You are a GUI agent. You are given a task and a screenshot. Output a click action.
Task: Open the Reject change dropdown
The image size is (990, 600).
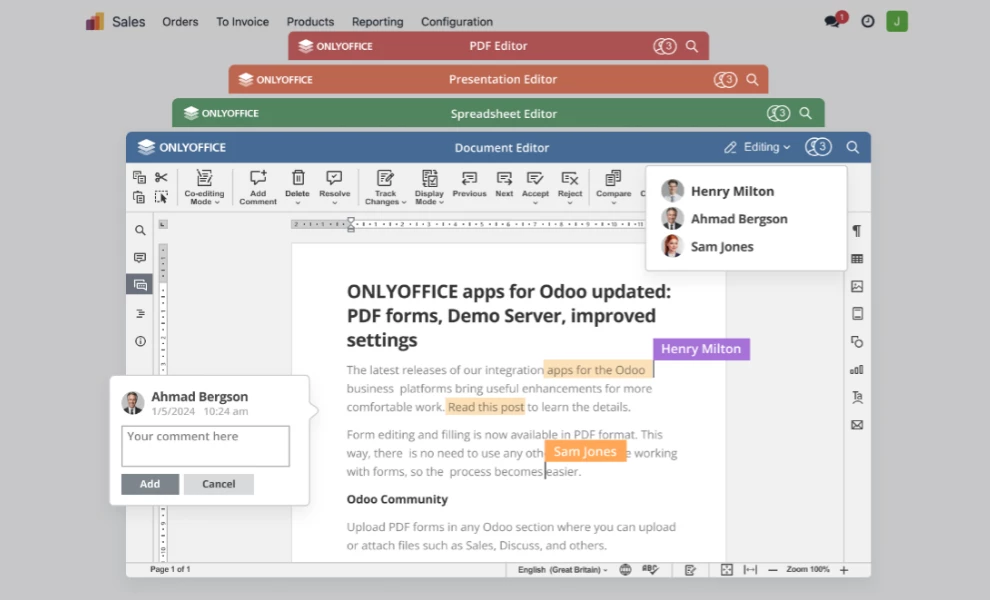(x=570, y=187)
